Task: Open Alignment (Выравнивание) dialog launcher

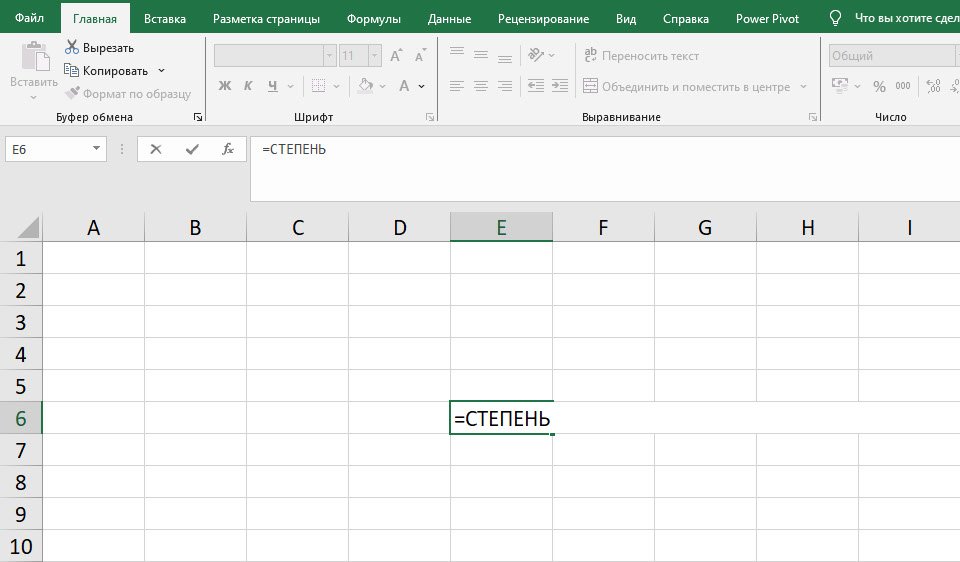Action: coord(813,117)
